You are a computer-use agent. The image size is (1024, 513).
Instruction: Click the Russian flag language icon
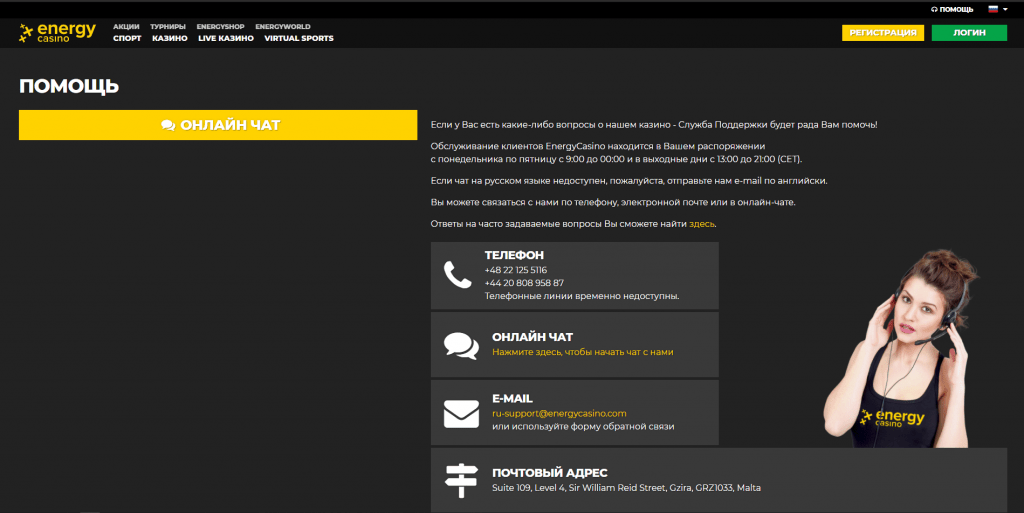[993, 9]
